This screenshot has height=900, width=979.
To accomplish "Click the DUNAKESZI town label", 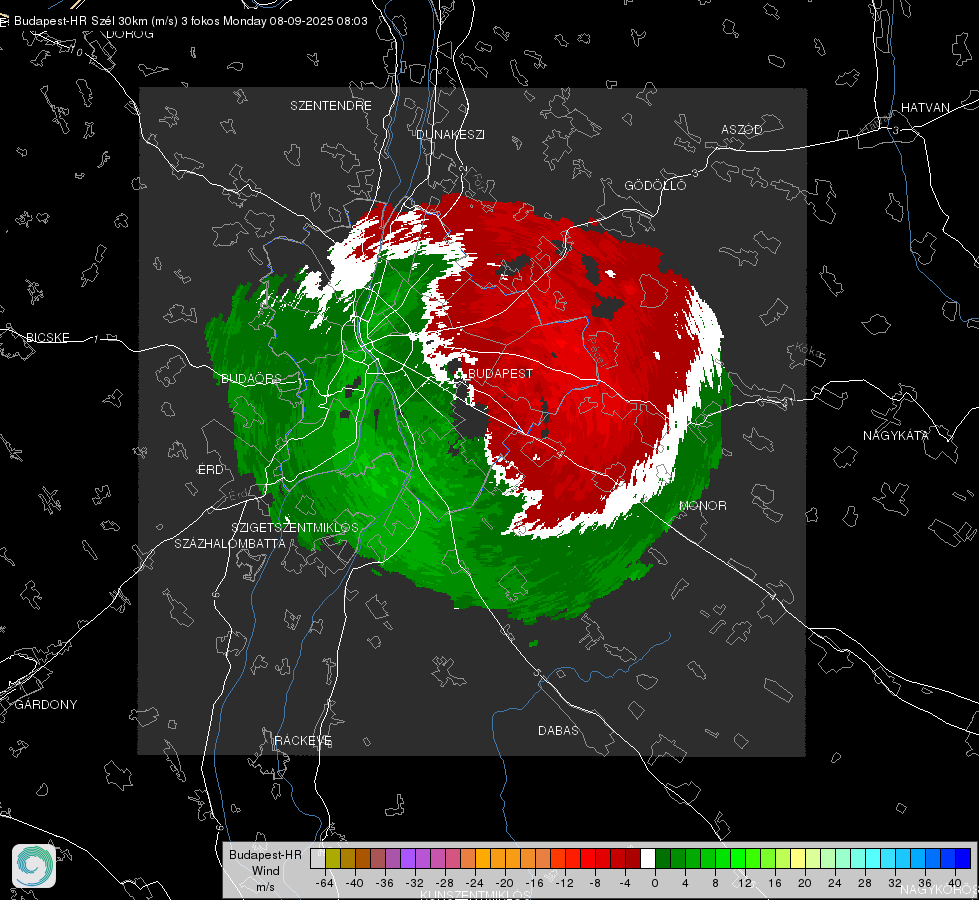I will (450, 134).
